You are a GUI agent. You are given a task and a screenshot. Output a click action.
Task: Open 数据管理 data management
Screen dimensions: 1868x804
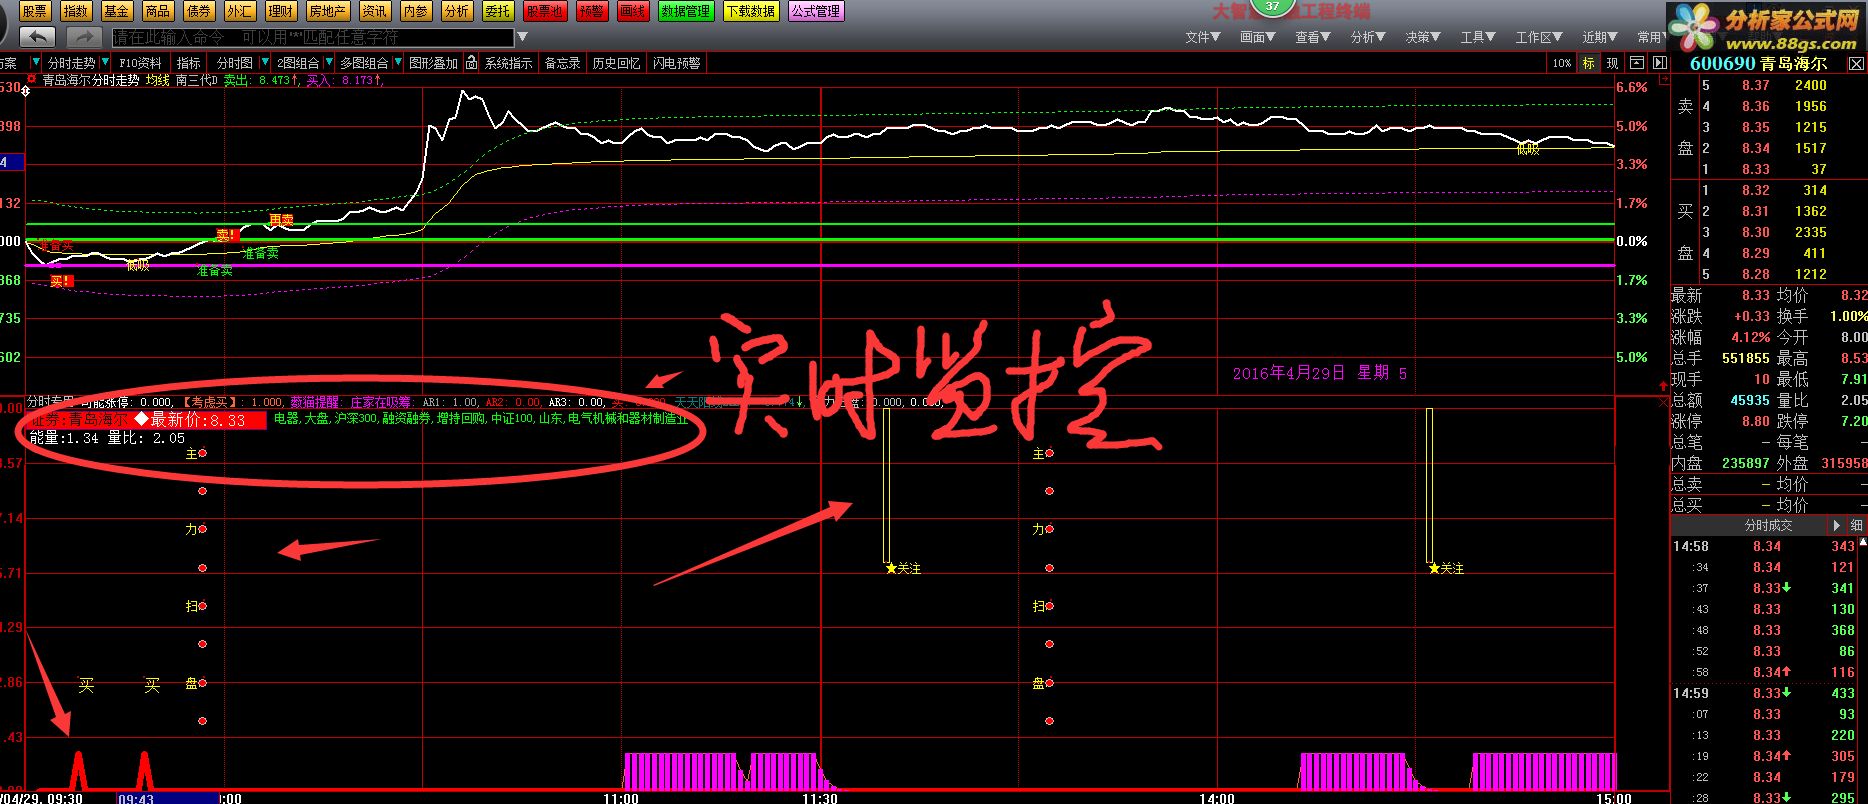click(686, 11)
